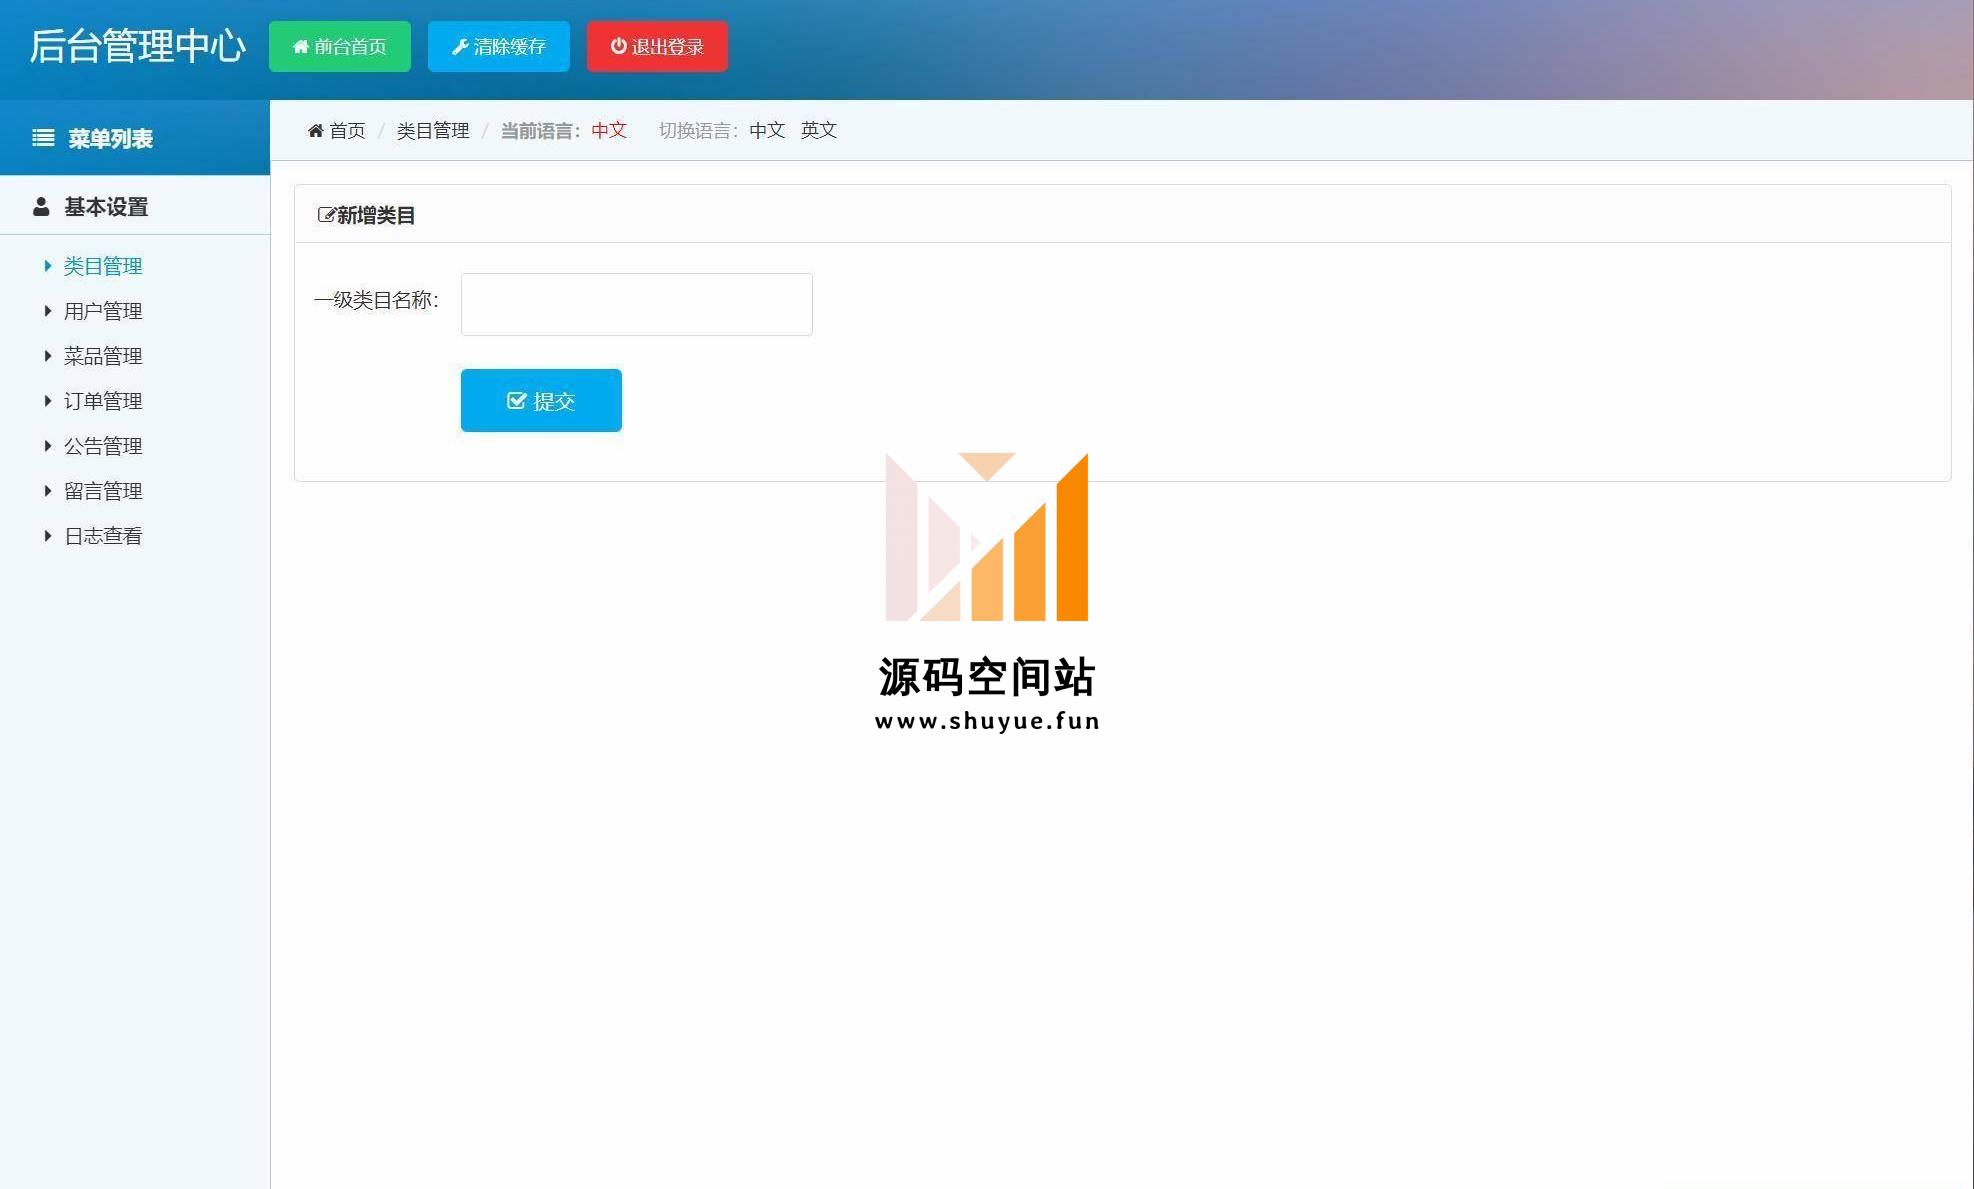Expand arrow next to 订单管理

coord(48,401)
